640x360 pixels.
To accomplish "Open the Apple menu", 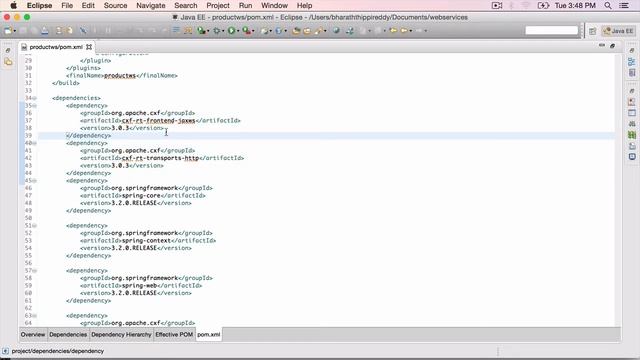I will coord(13,6).
